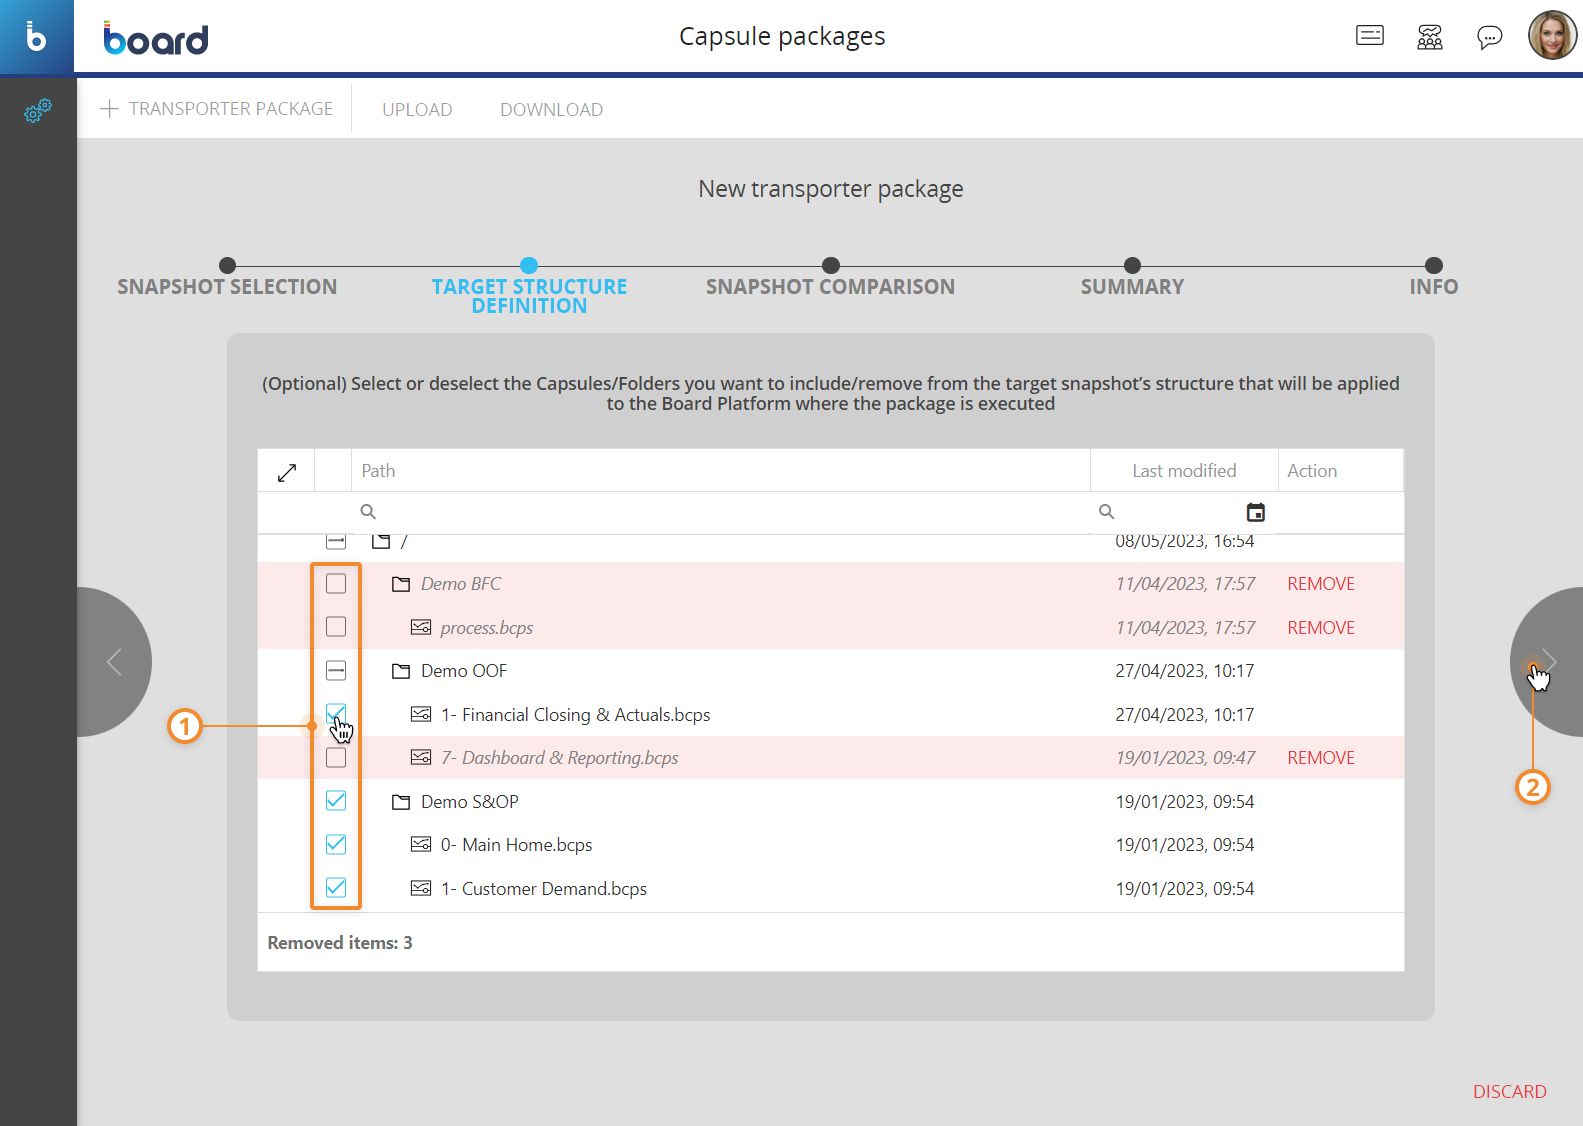Click the Transporter Package menu item
The width and height of the screenshot is (1583, 1126).
(217, 108)
